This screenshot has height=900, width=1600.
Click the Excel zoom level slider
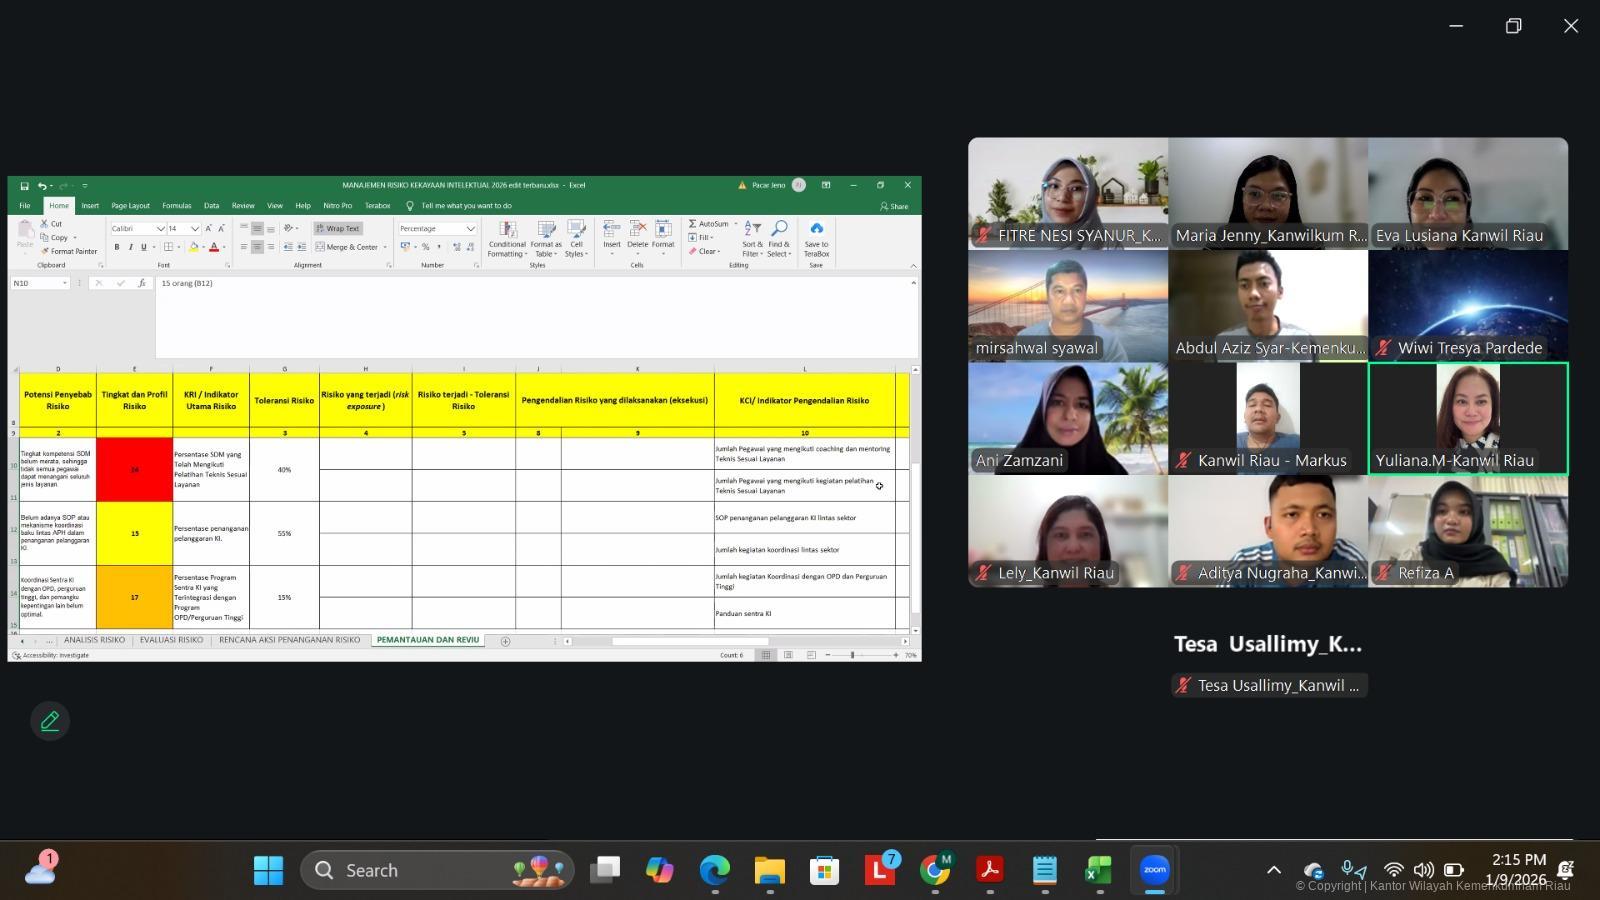click(853, 655)
